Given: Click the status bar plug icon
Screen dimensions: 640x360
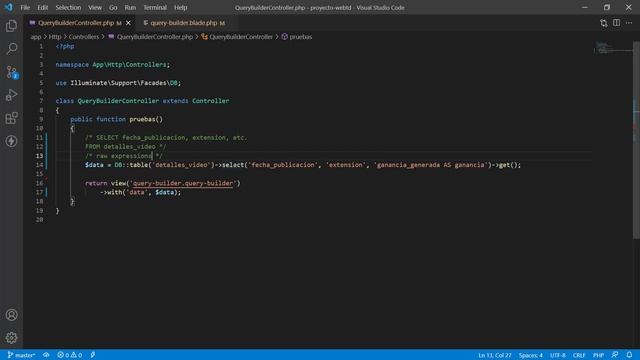Looking at the screenshot, I should pos(93,355).
